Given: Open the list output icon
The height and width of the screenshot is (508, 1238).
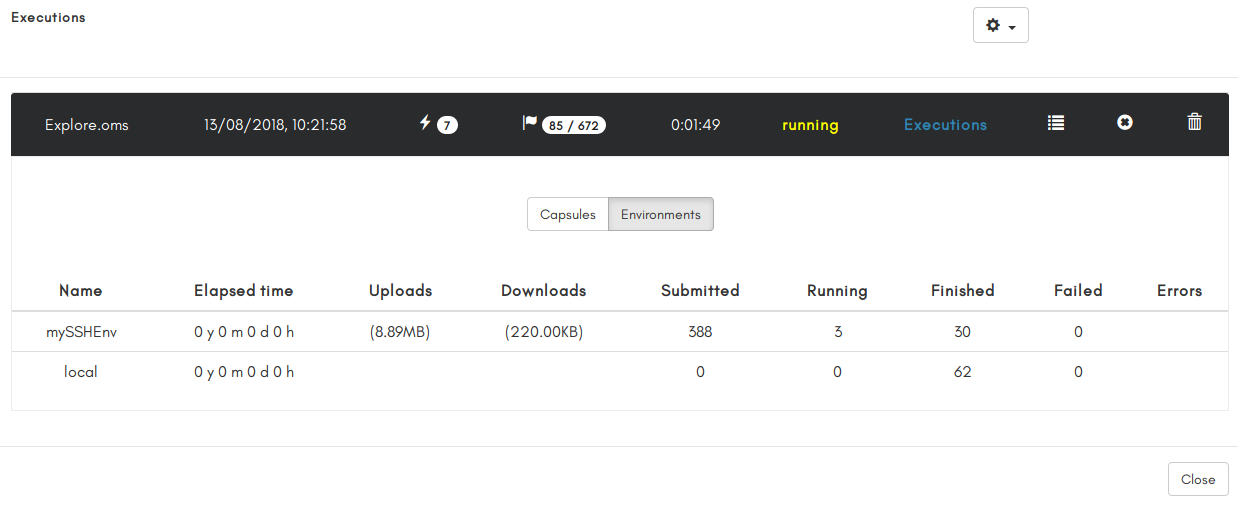Looking at the screenshot, I should pyautogui.click(x=1056, y=122).
